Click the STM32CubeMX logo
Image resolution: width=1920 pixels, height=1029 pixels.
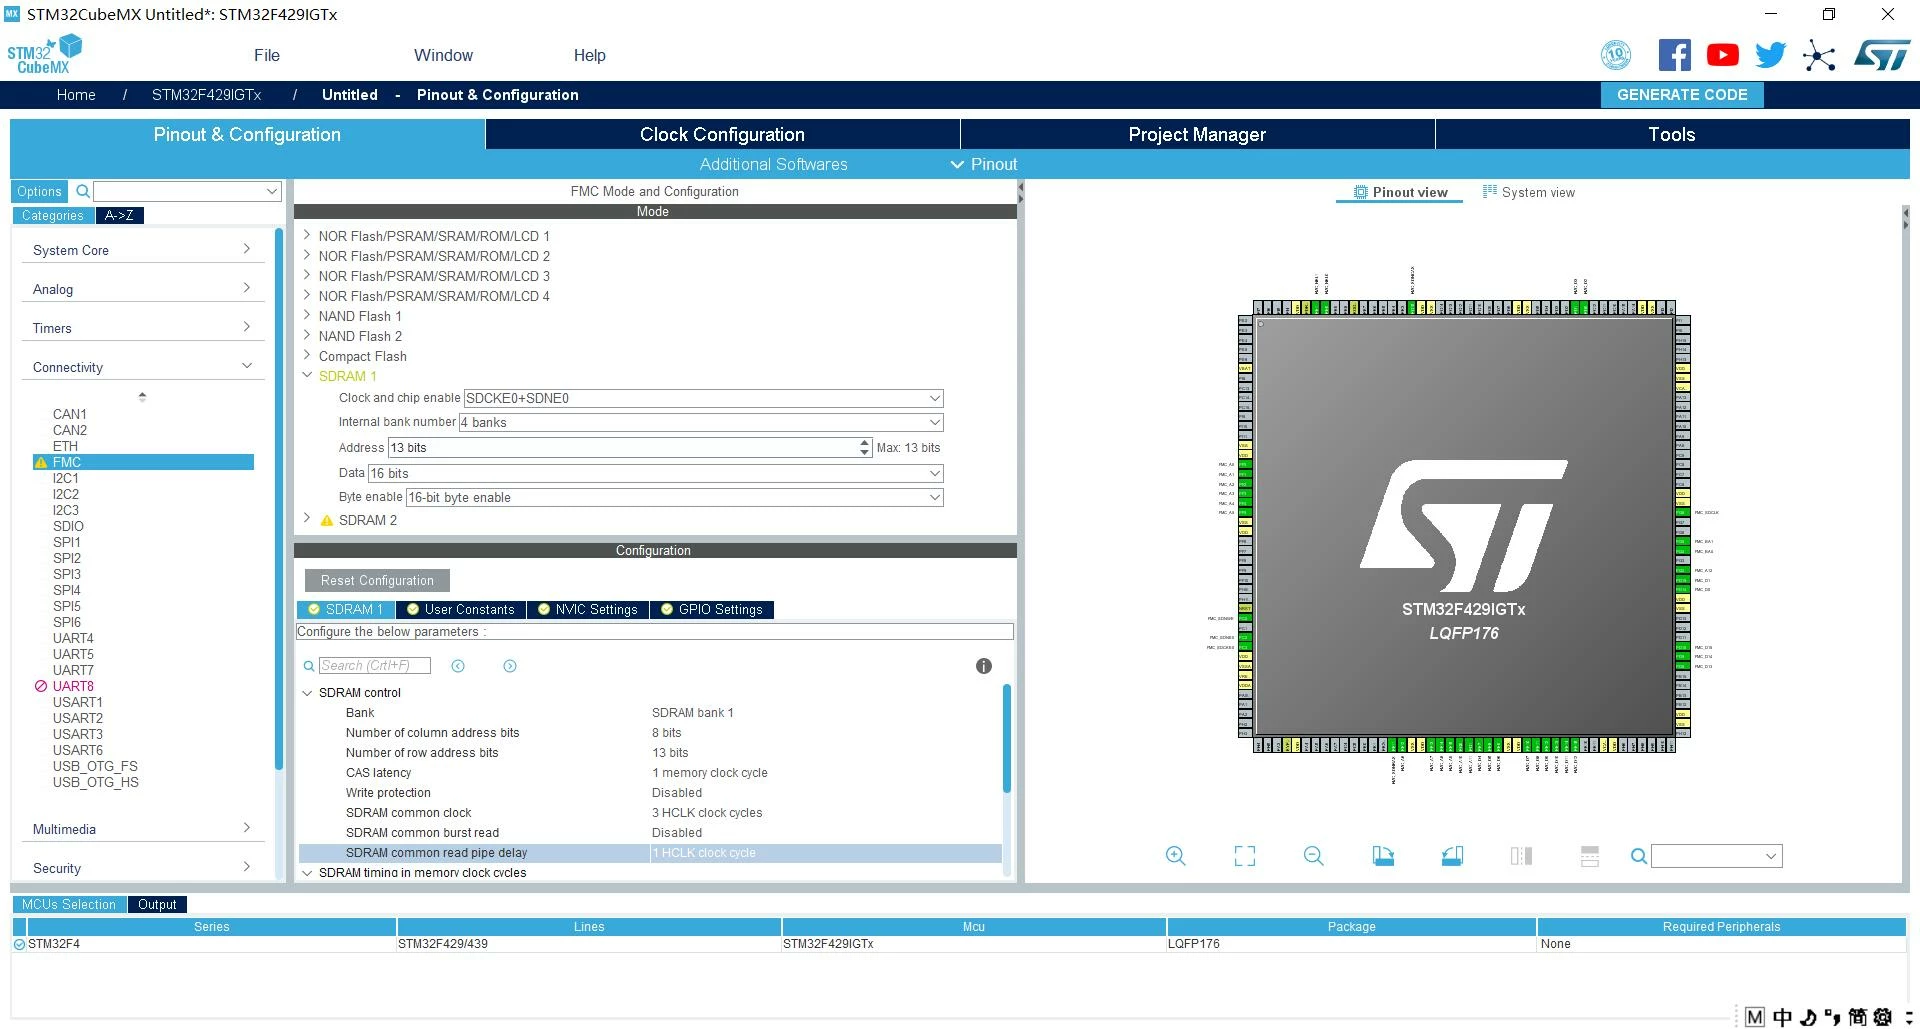45,54
